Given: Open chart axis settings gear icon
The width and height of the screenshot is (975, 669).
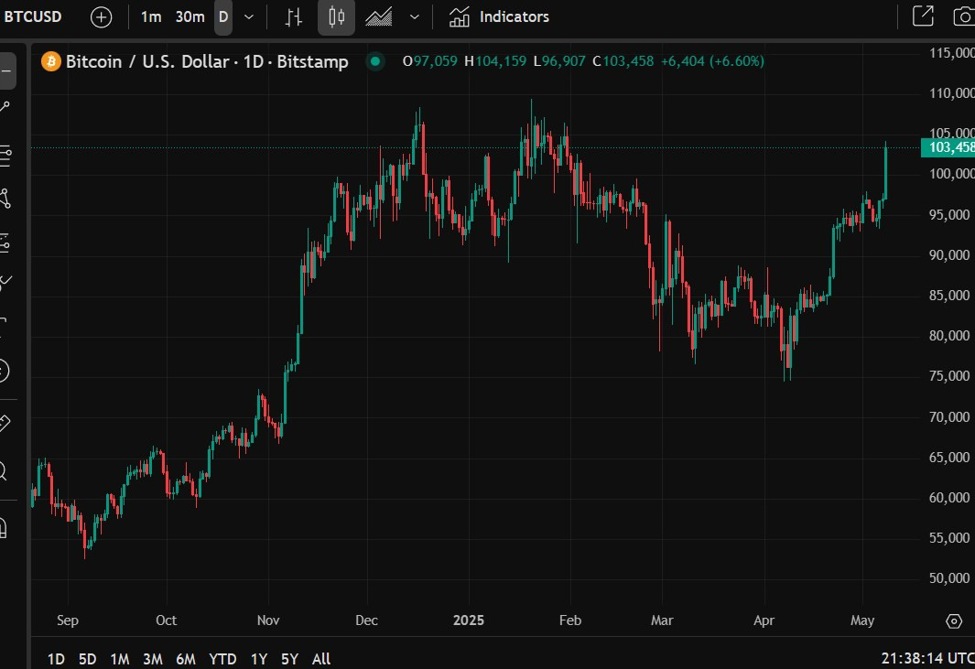Looking at the screenshot, I should tap(954, 620).
